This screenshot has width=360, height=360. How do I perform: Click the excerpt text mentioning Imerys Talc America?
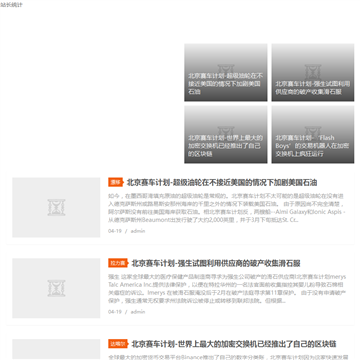click(227, 289)
